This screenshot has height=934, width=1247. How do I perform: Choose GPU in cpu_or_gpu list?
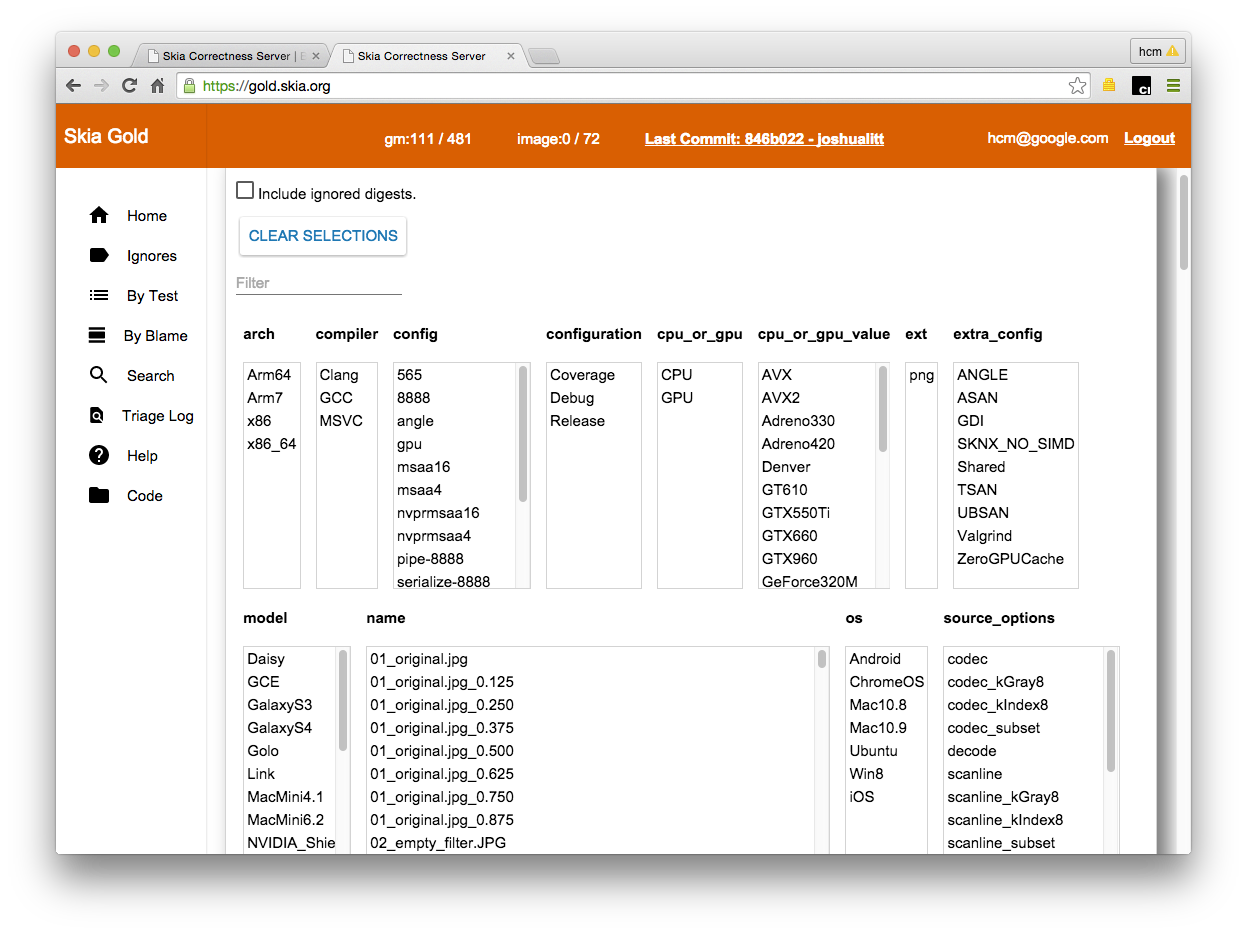point(677,398)
